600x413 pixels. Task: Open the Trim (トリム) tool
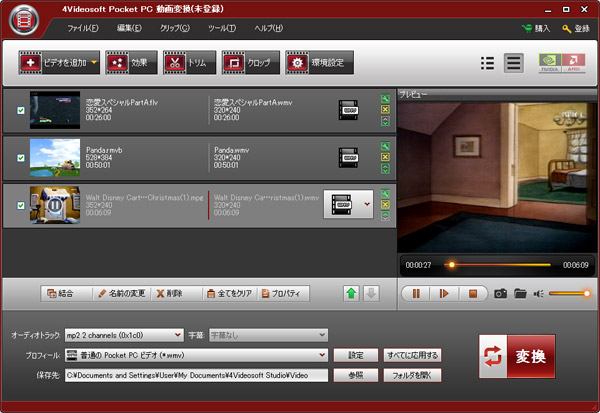[189, 62]
